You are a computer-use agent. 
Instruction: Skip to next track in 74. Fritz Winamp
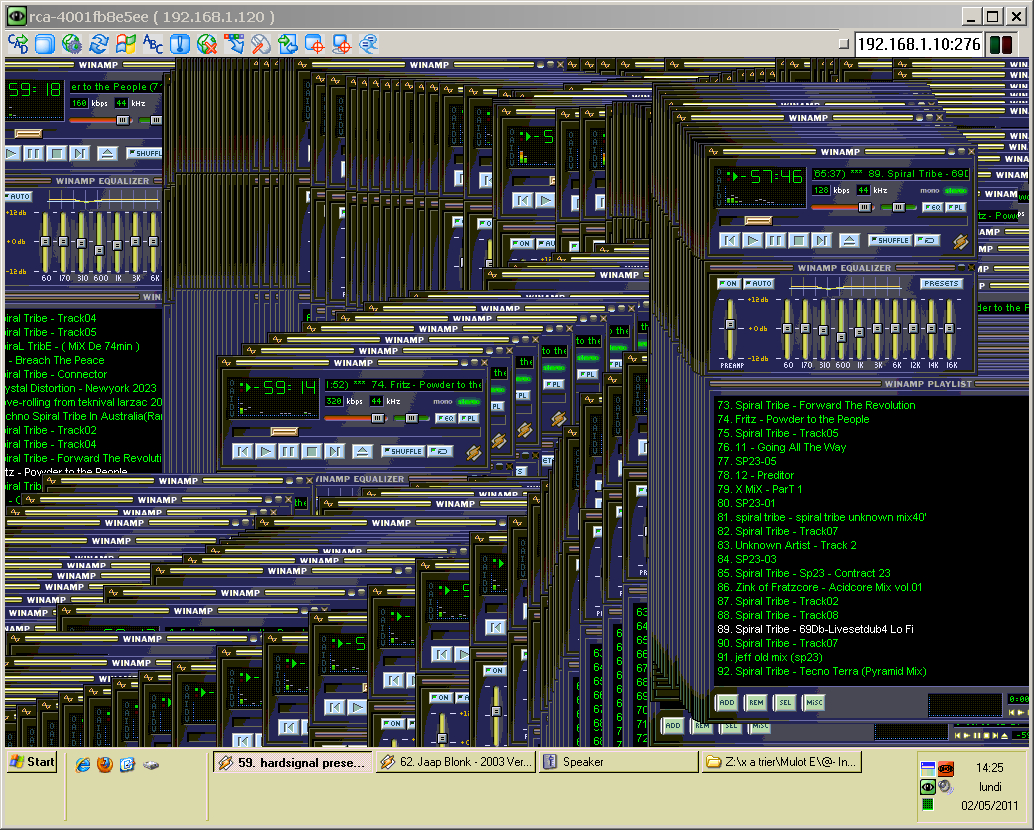pos(335,452)
